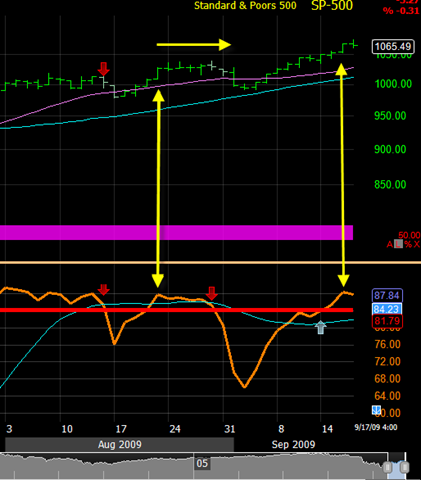This screenshot has height=480, width=421.
Task: Click the 76.00 indicator axis label
Action: 387,344
